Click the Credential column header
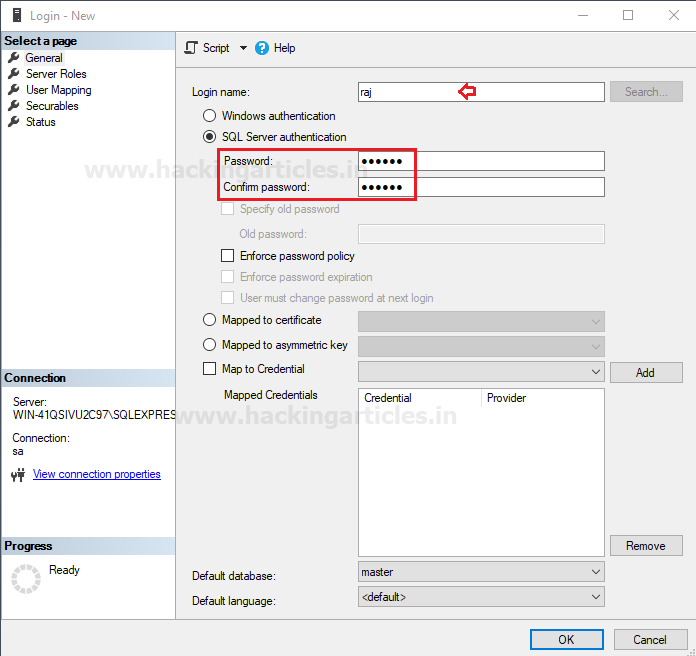The height and width of the screenshot is (656, 696). point(420,398)
